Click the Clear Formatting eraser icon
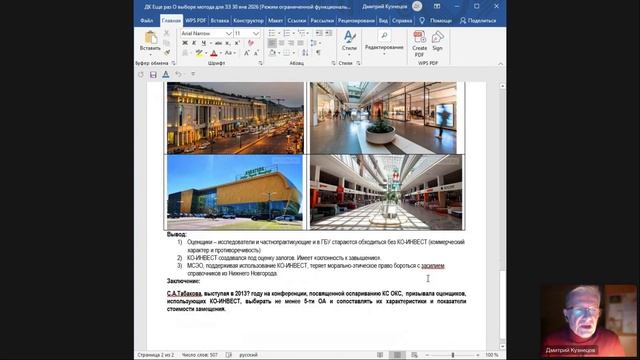The width and height of the screenshot is (640, 360). pyautogui.click(x=251, y=43)
